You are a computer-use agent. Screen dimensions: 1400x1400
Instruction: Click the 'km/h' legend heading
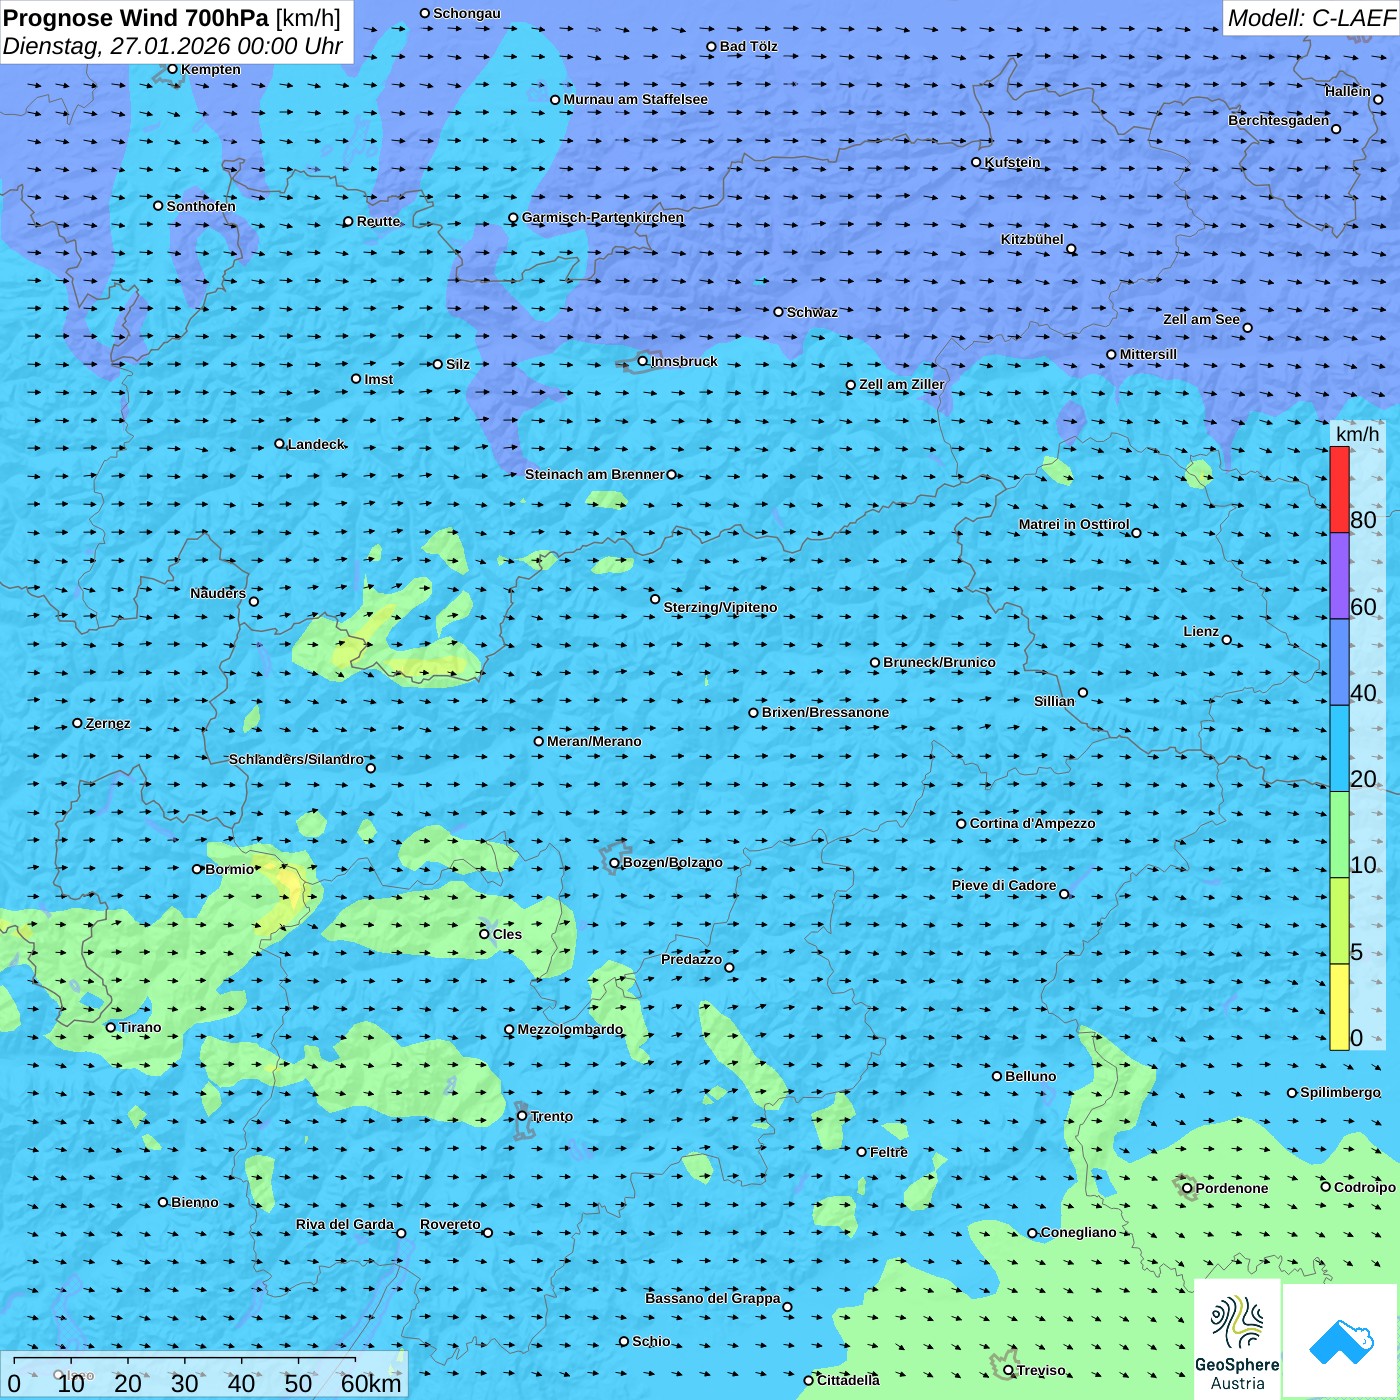tap(1357, 434)
